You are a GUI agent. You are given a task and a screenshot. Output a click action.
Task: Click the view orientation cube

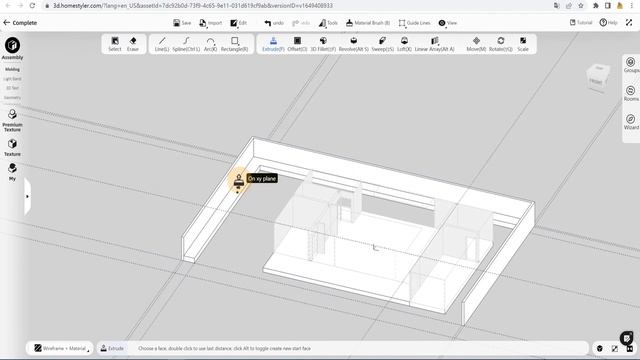(598, 78)
